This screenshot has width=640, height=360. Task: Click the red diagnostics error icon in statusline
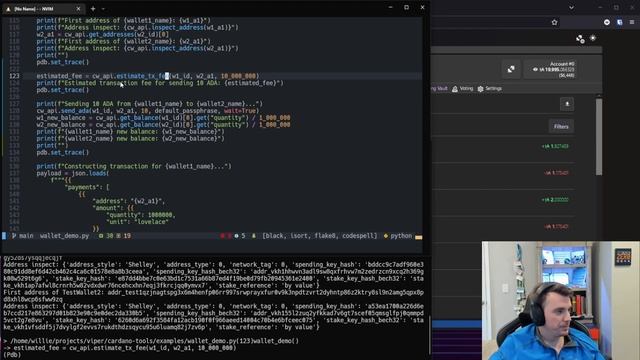click(222, 236)
